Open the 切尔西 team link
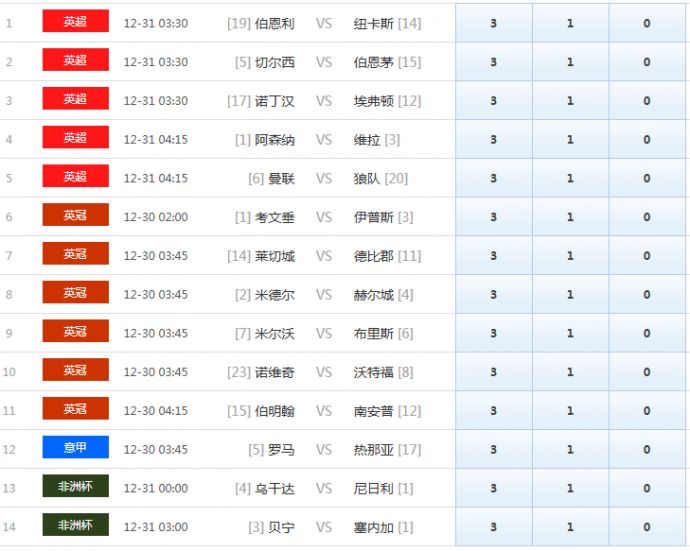Viewport: 690px width, 551px height. 275,62
